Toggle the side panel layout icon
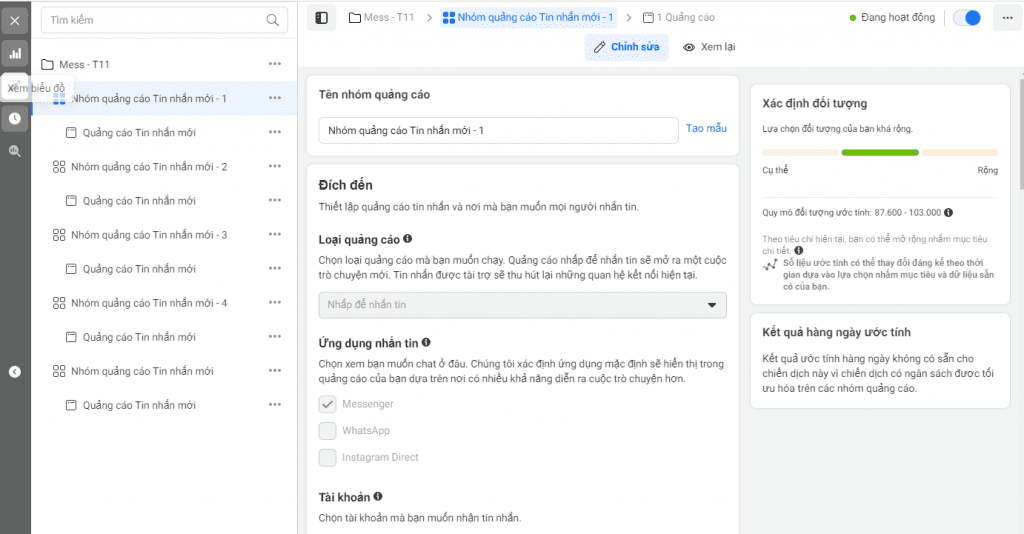Screen dimensions: 1024x534 click(x=321, y=18)
